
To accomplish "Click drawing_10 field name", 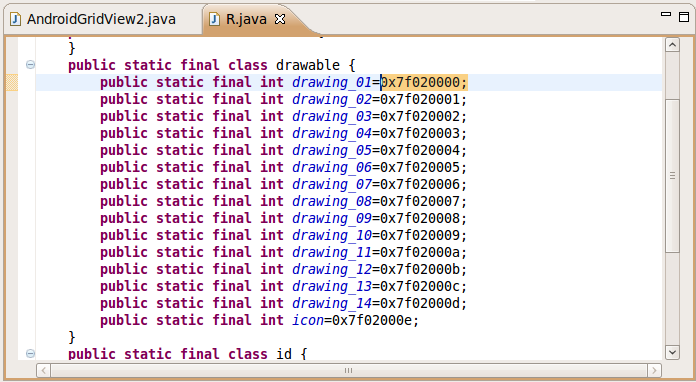I will coord(332,235).
